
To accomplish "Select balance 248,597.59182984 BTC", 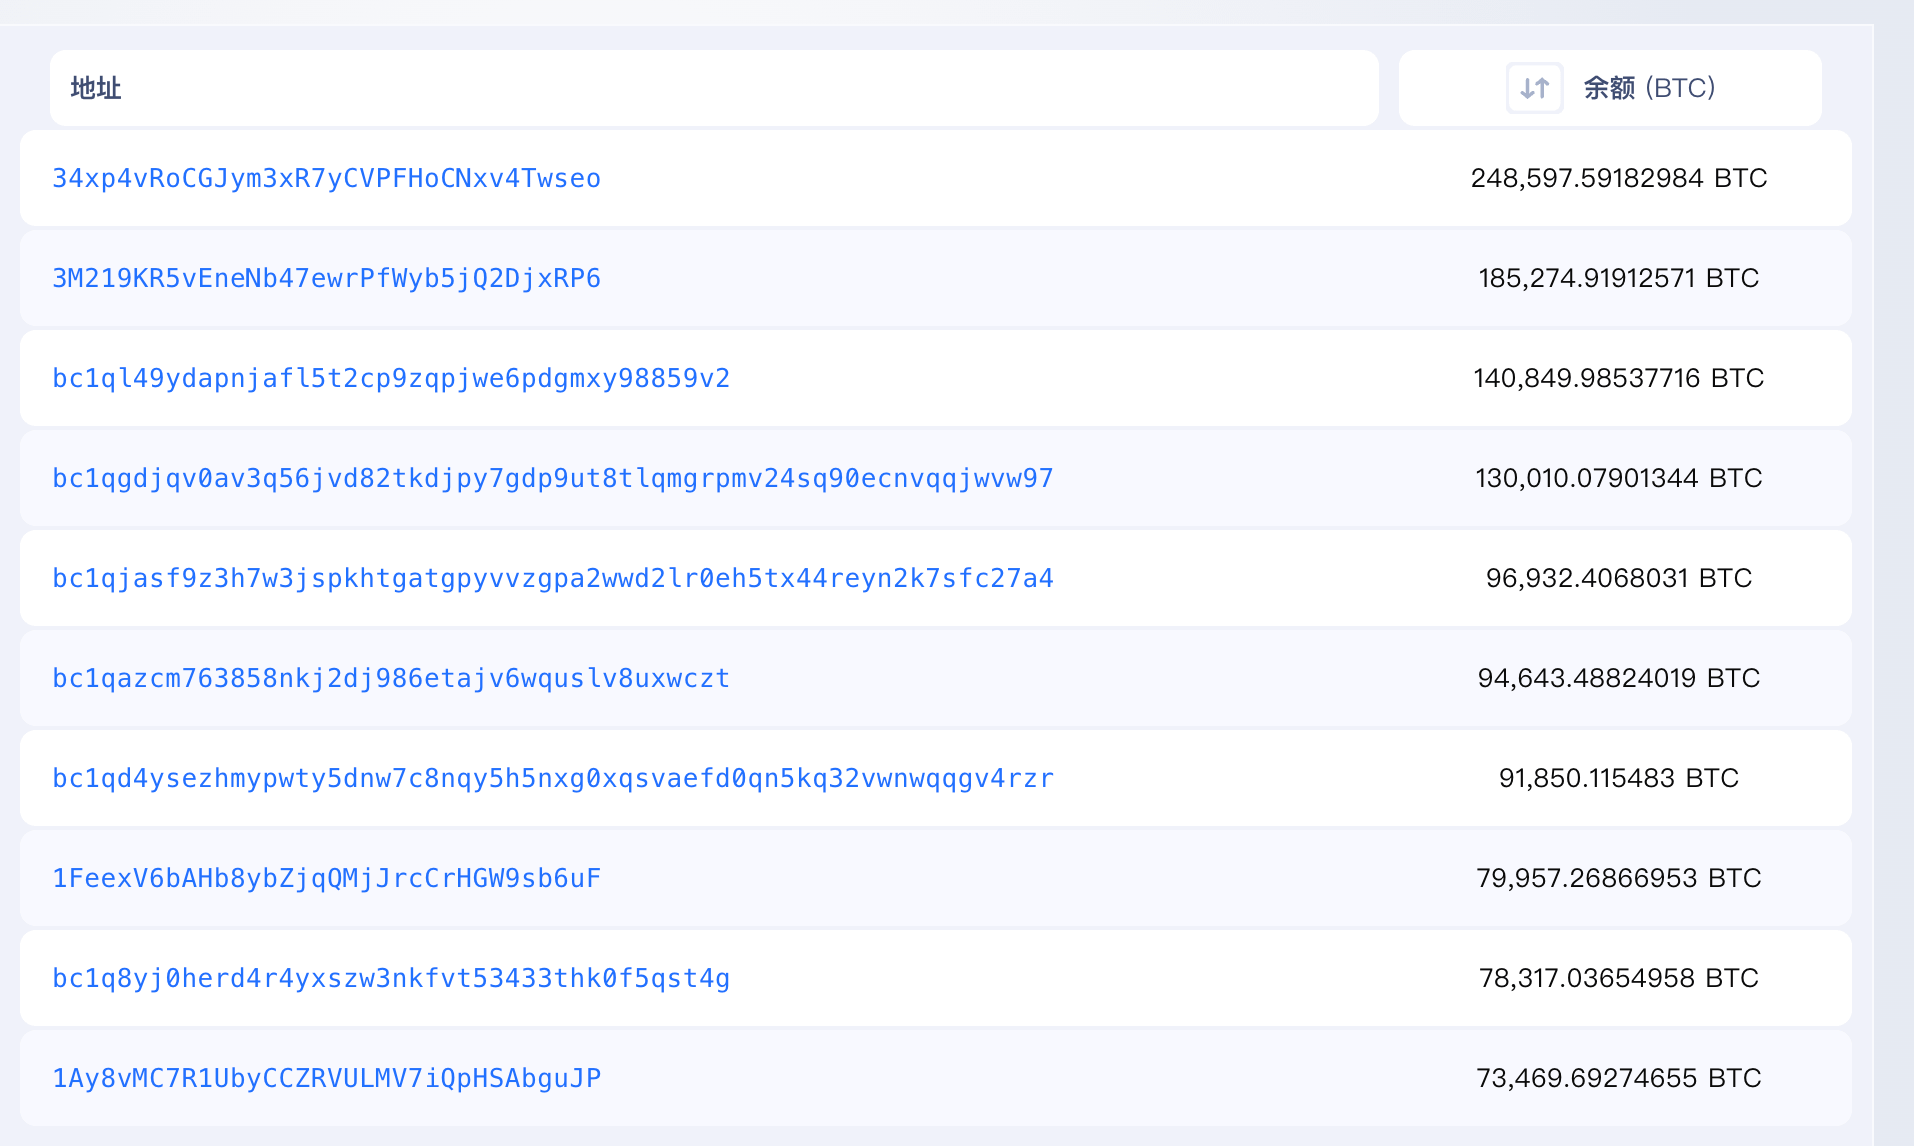I will click(1619, 178).
